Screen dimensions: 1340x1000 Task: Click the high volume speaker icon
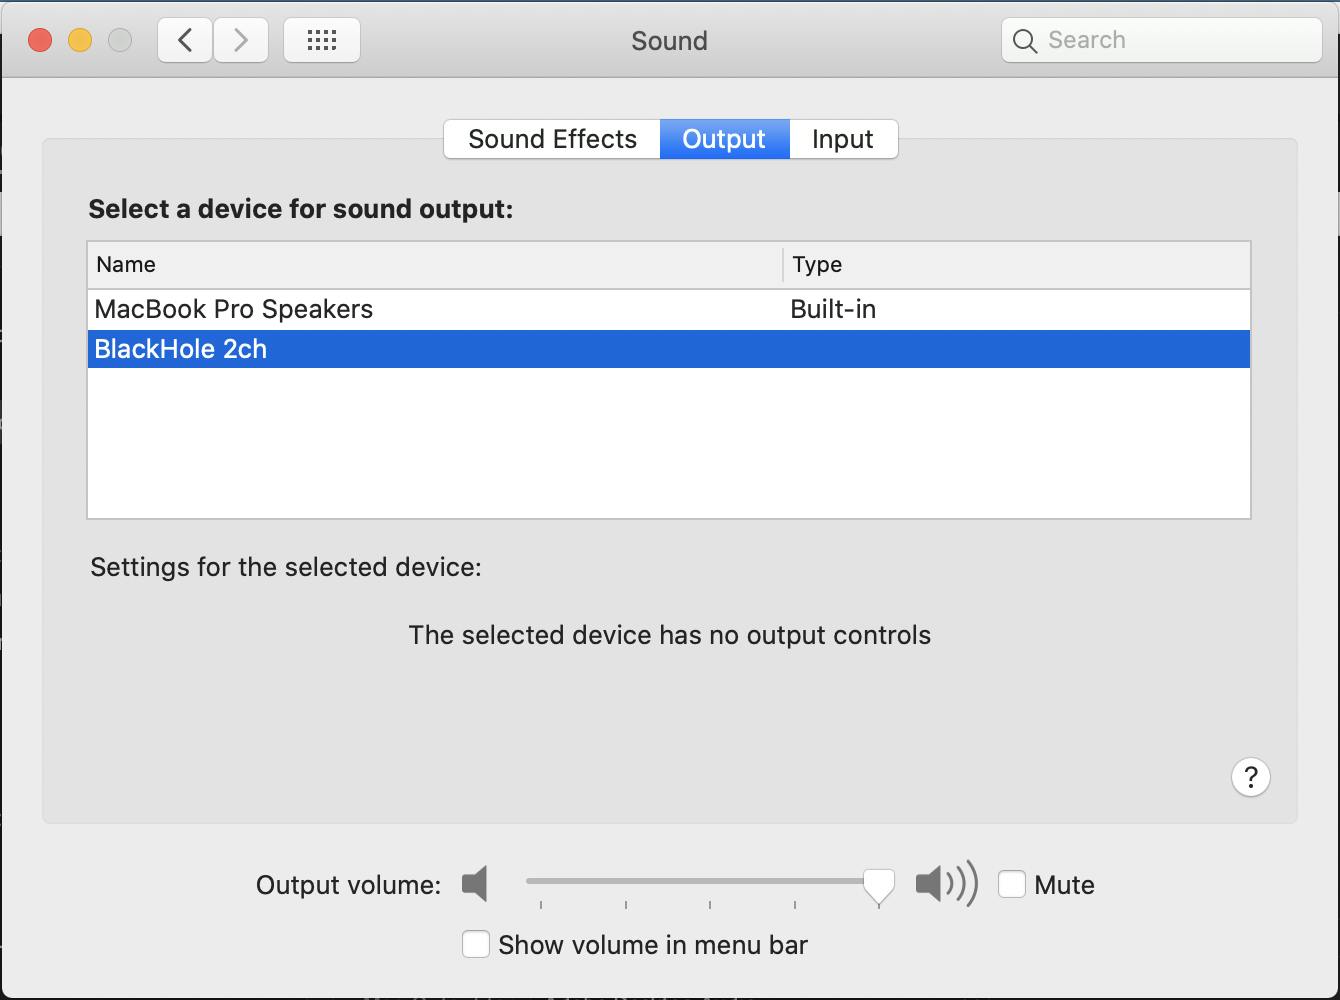(x=945, y=884)
